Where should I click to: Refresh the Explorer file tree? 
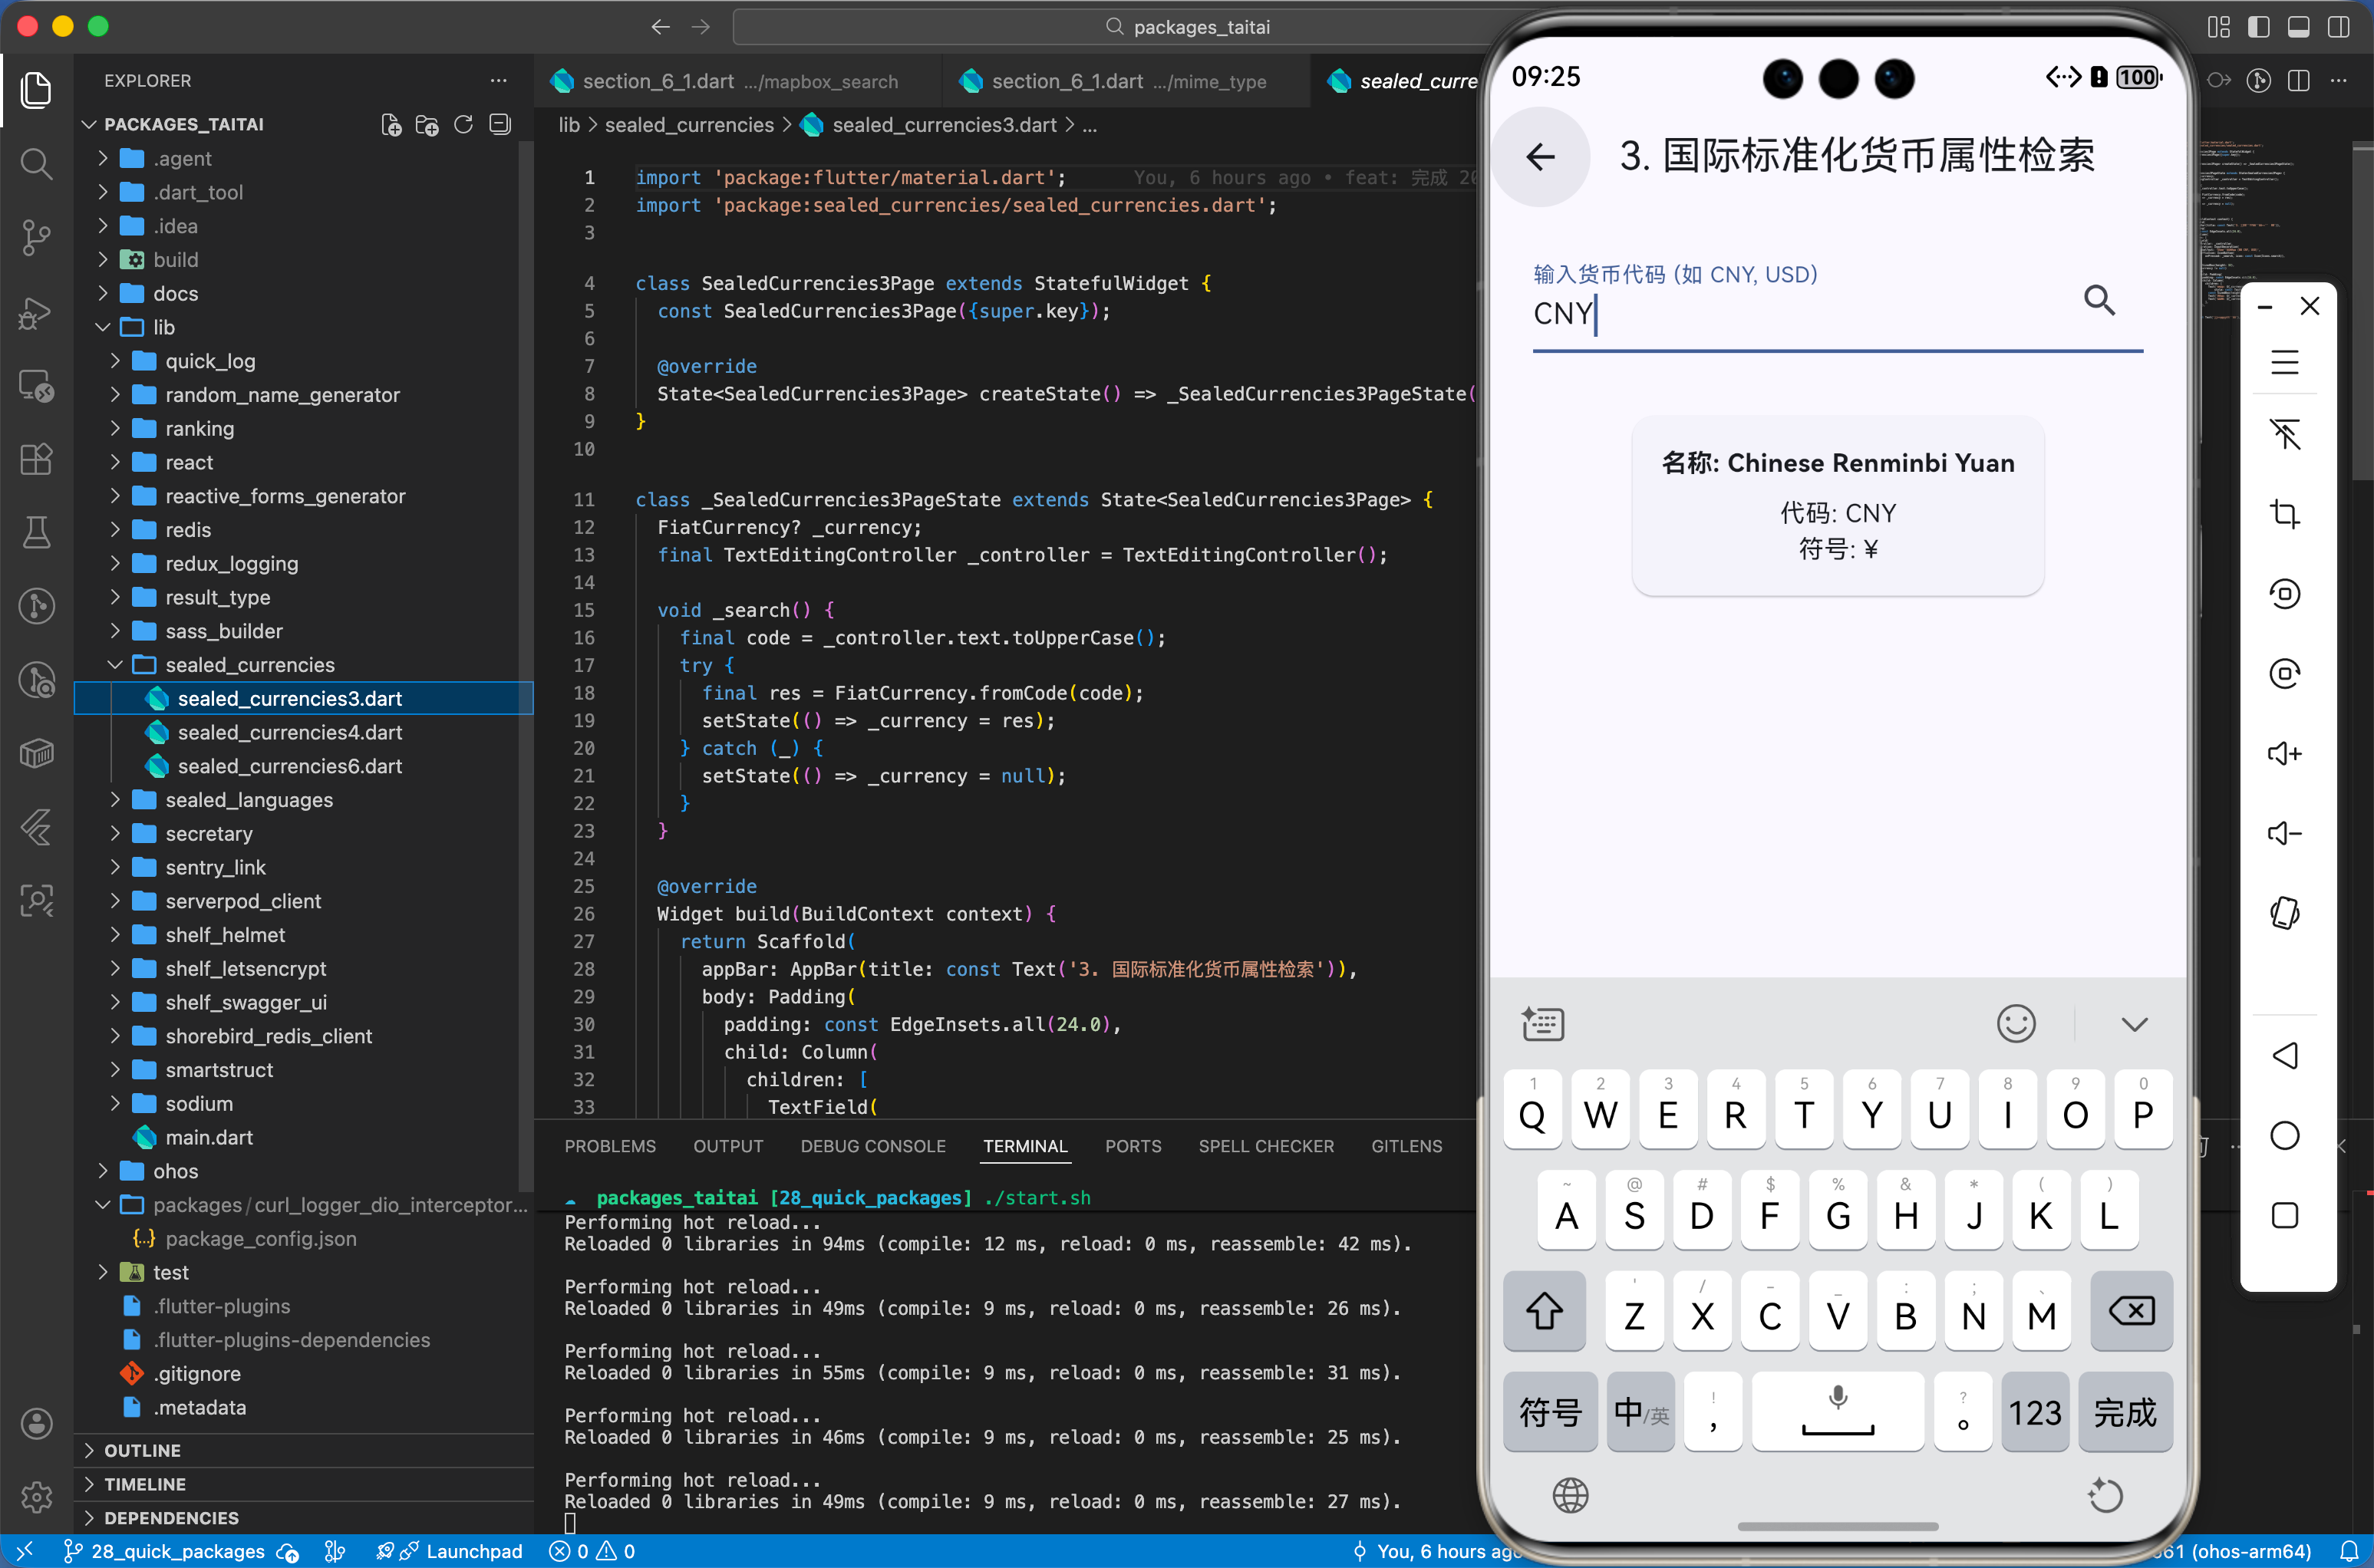tap(463, 124)
